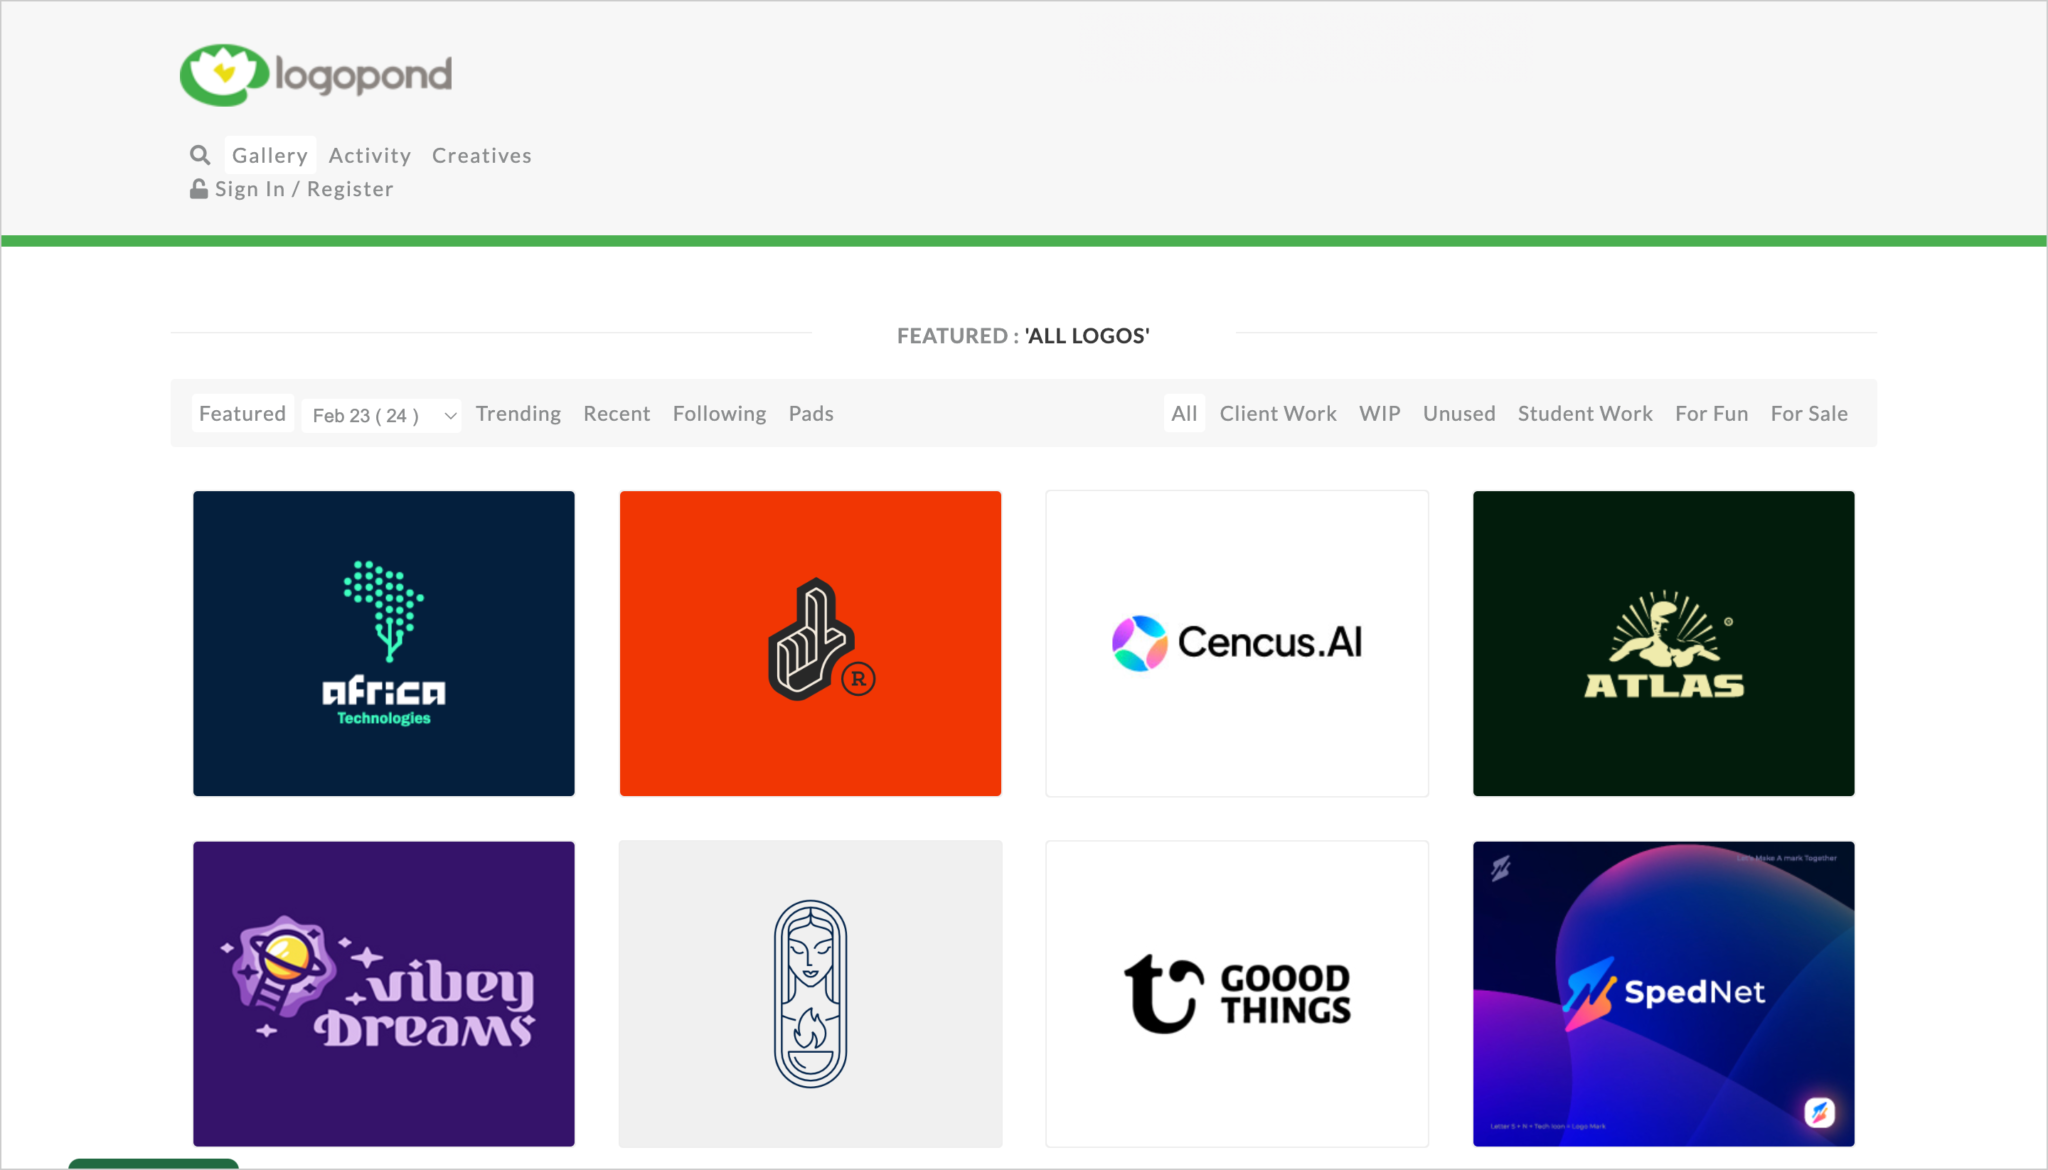Switch to Recent logos
The width and height of the screenshot is (2048, 1170).
(x=616, y=413)
